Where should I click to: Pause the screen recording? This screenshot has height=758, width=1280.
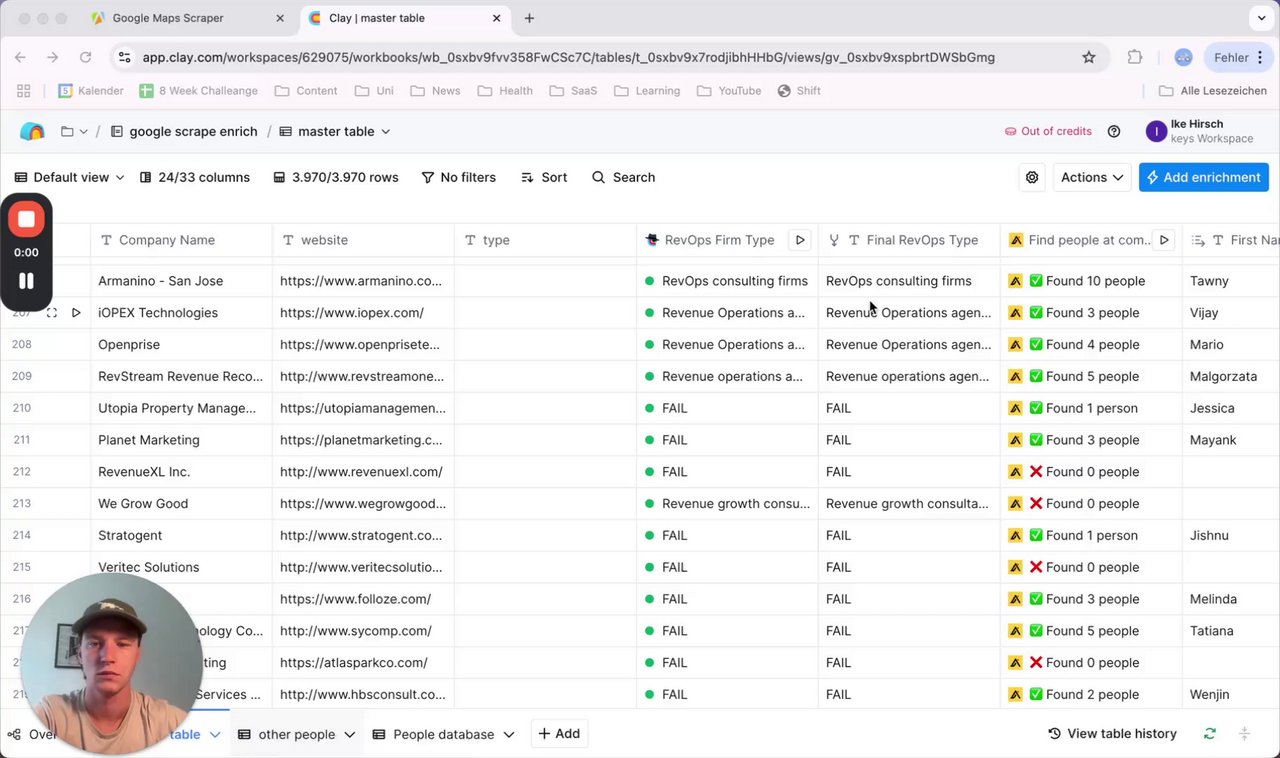click(27, 282)
